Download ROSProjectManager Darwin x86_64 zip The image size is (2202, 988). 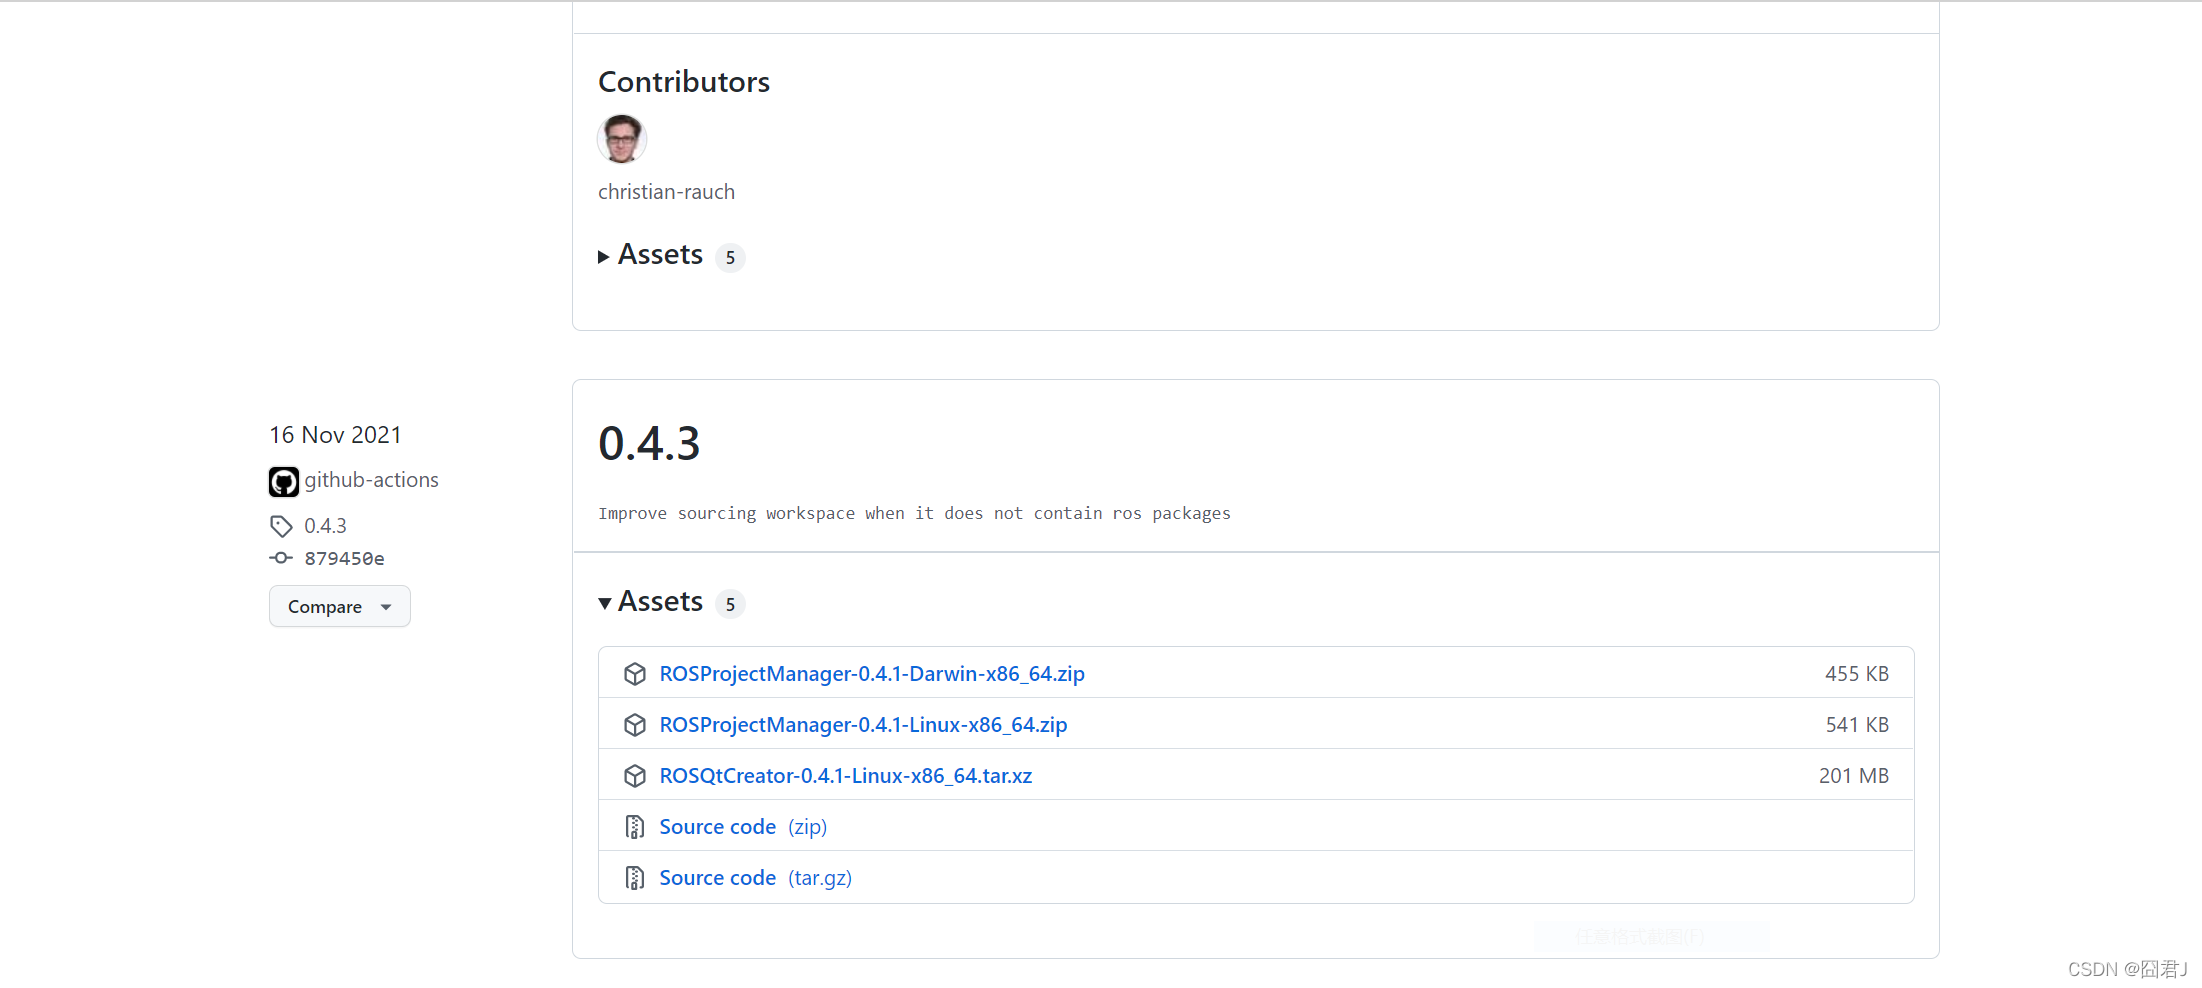(x=871, y=674)
